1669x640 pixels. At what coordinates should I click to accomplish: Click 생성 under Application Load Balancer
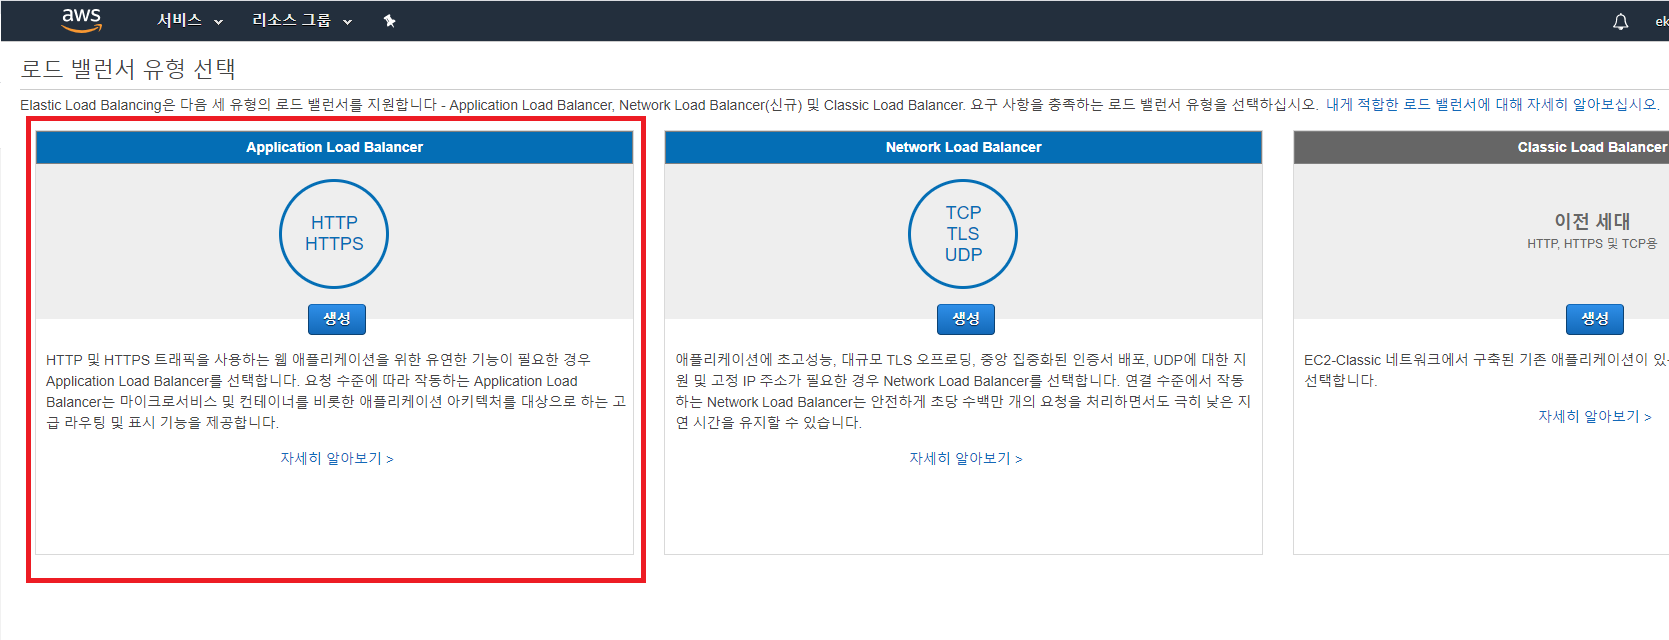[337, 319]
